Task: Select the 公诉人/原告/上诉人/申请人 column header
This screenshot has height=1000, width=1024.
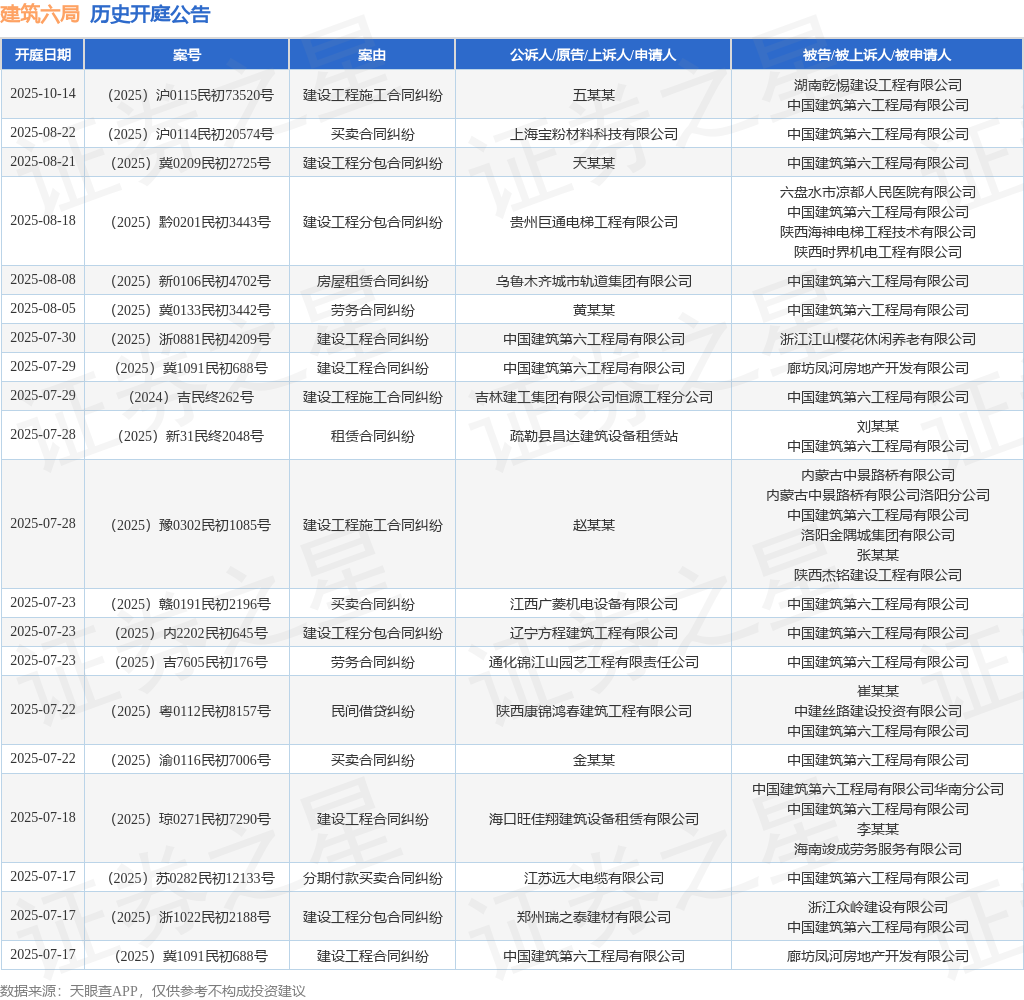Action: point(593,55)
